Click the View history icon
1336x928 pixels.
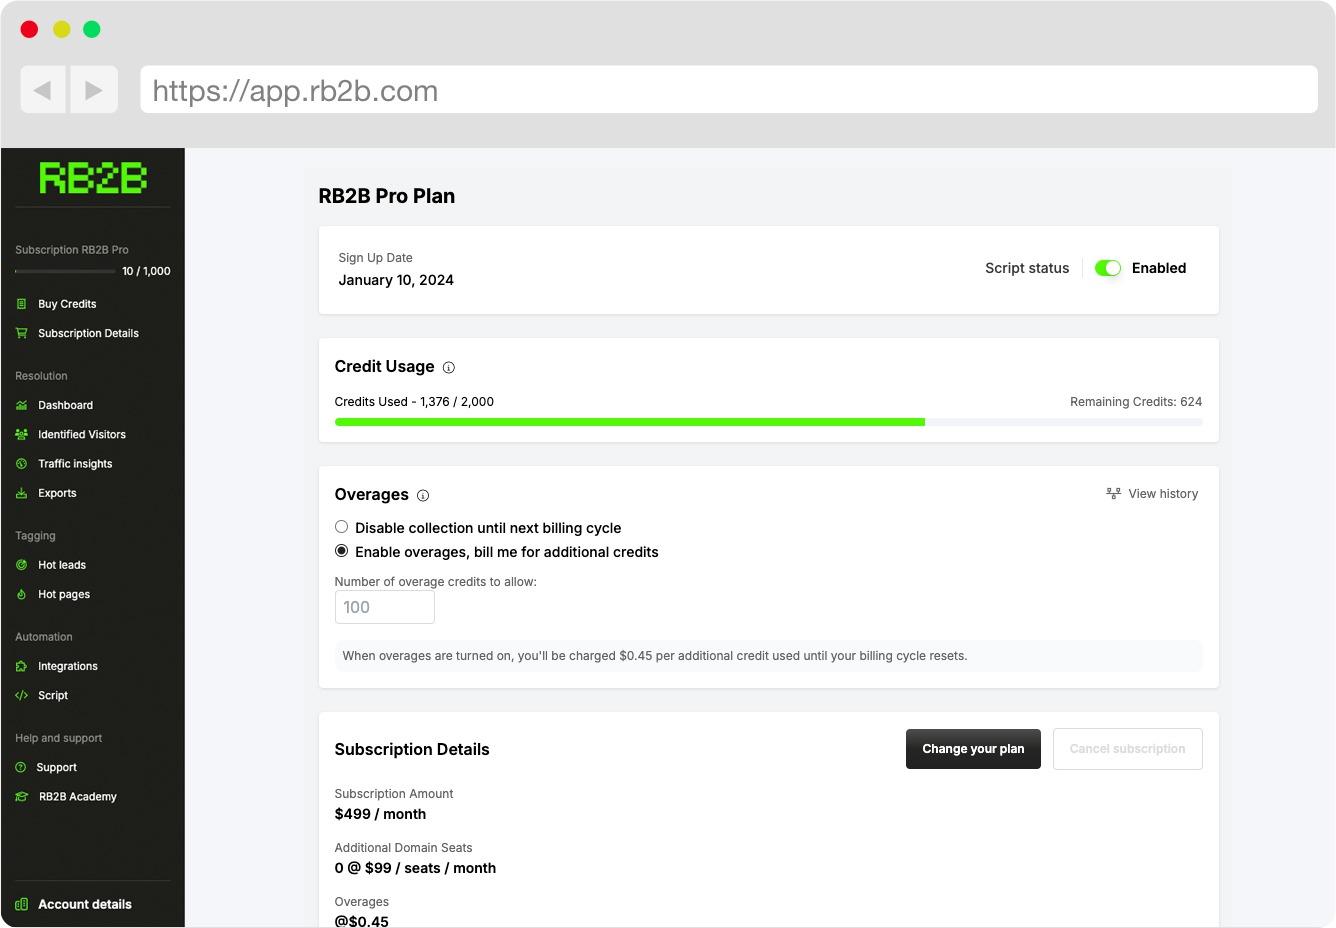coord(1114,494)
